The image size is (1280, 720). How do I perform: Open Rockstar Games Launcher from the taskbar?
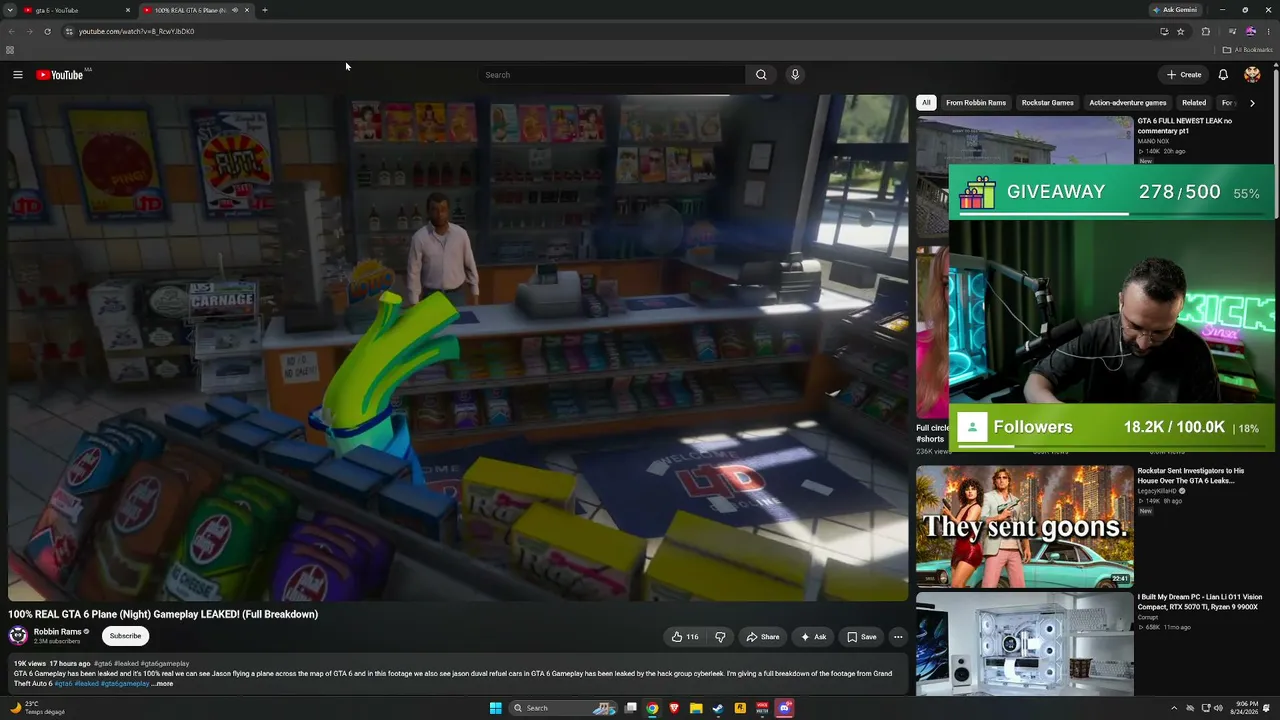click(740, 708)
